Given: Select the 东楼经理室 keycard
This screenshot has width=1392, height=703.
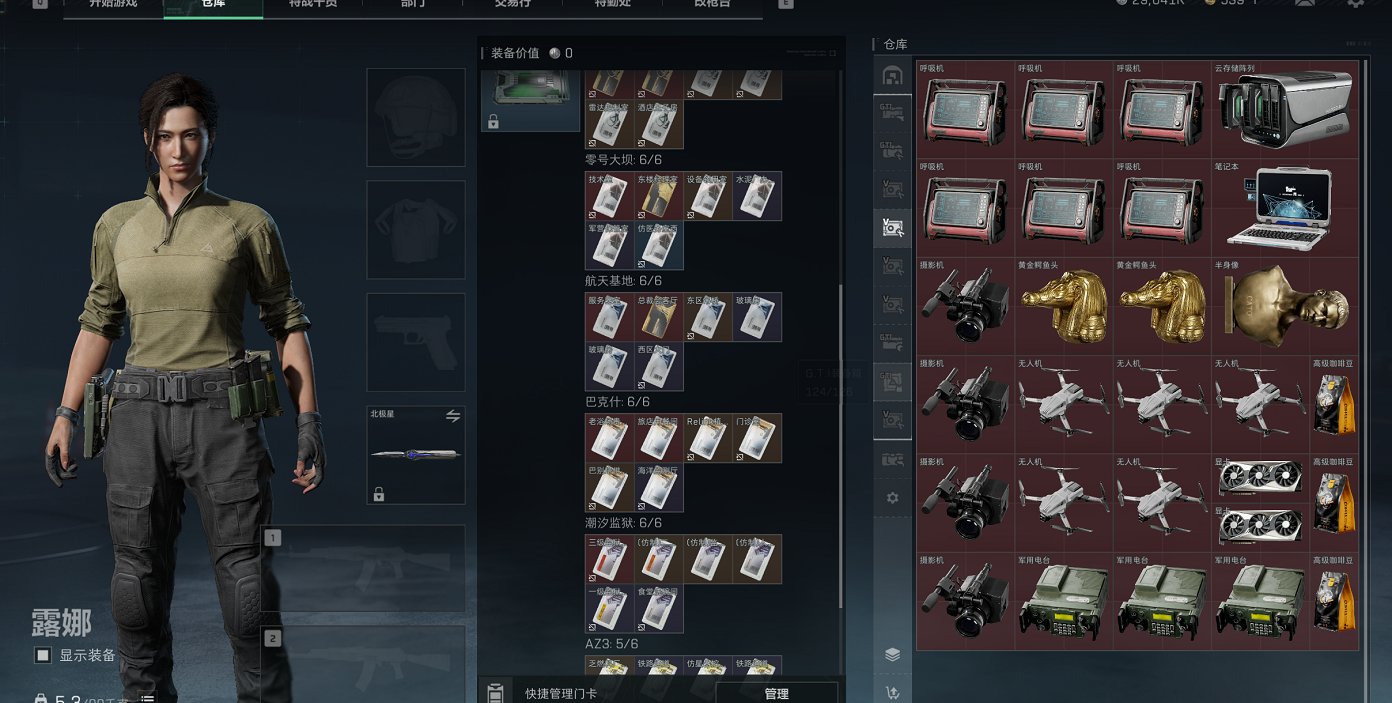Looking at the screenshot, I should point(659,196).
